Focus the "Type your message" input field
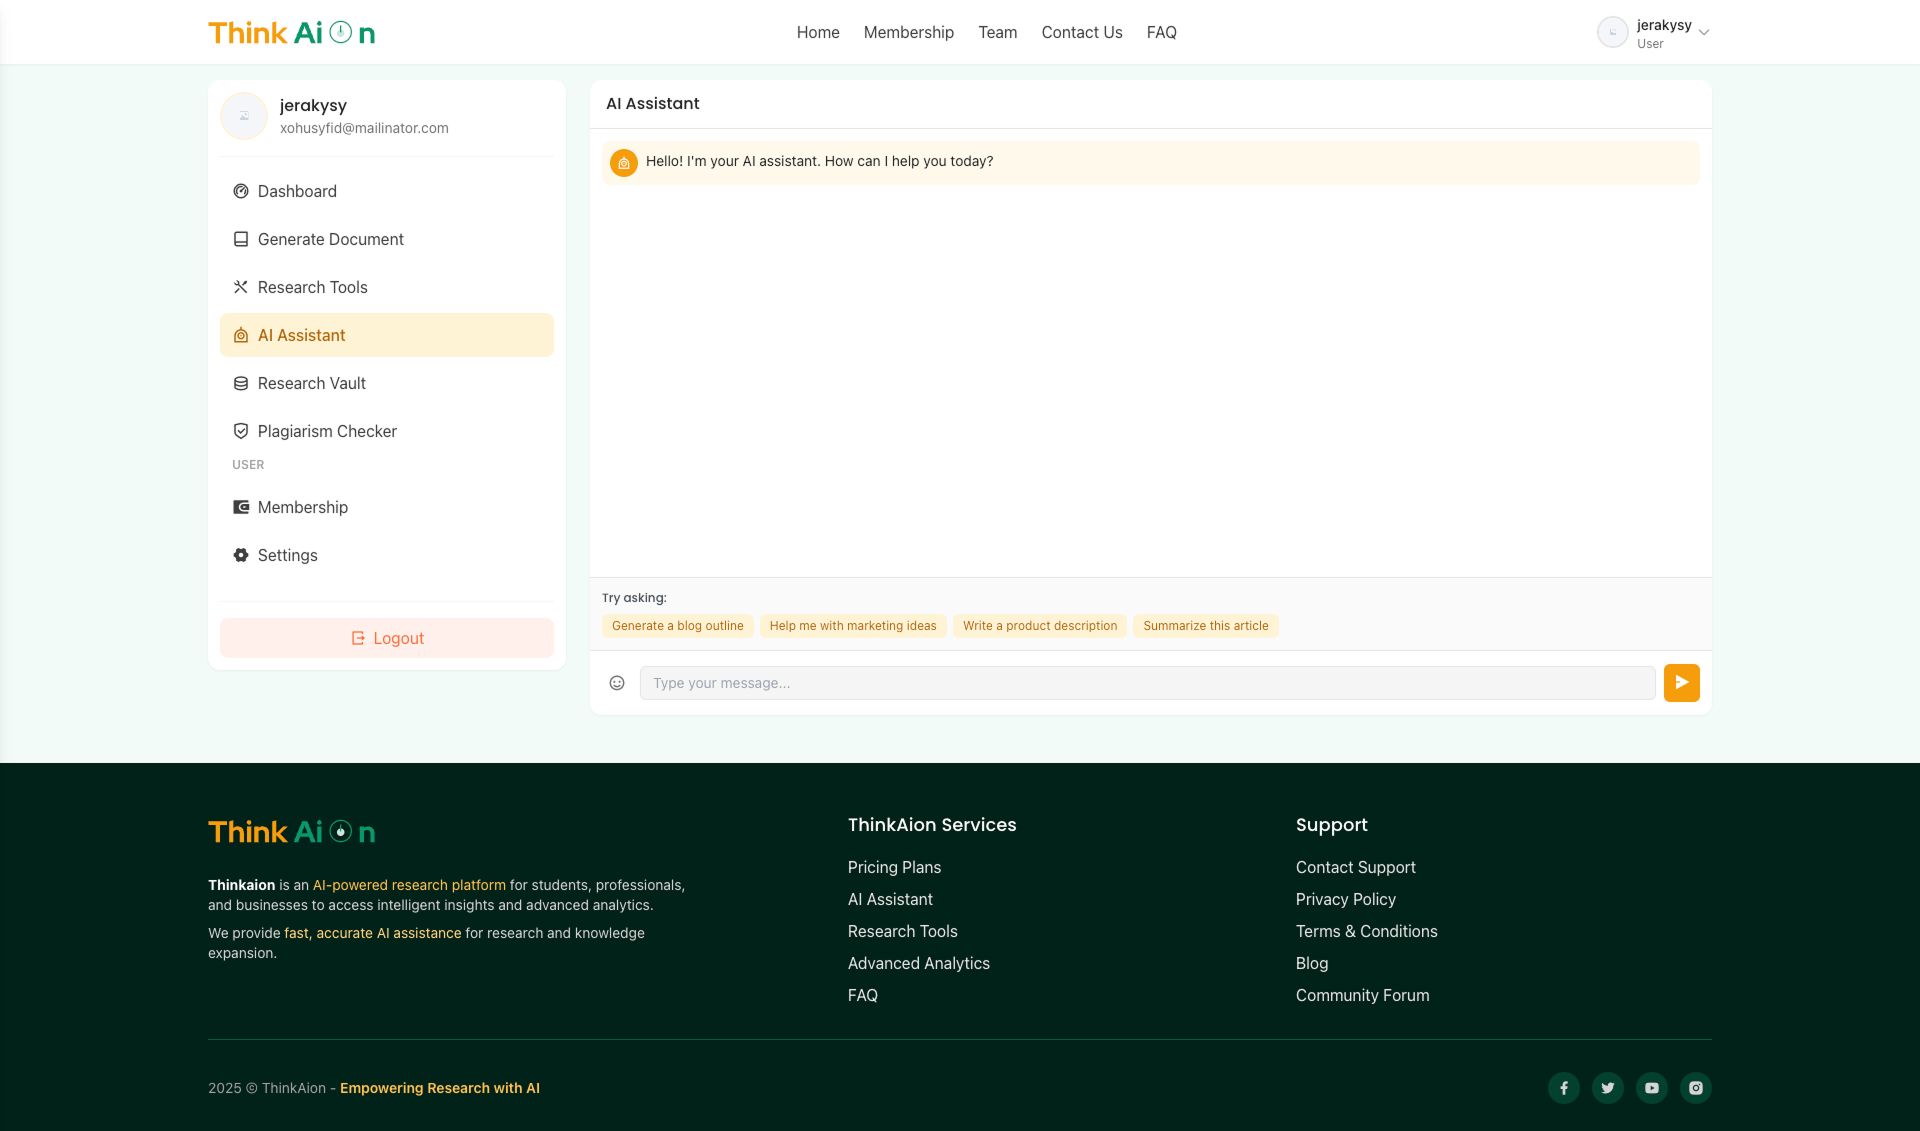 tap(1147, 683)
